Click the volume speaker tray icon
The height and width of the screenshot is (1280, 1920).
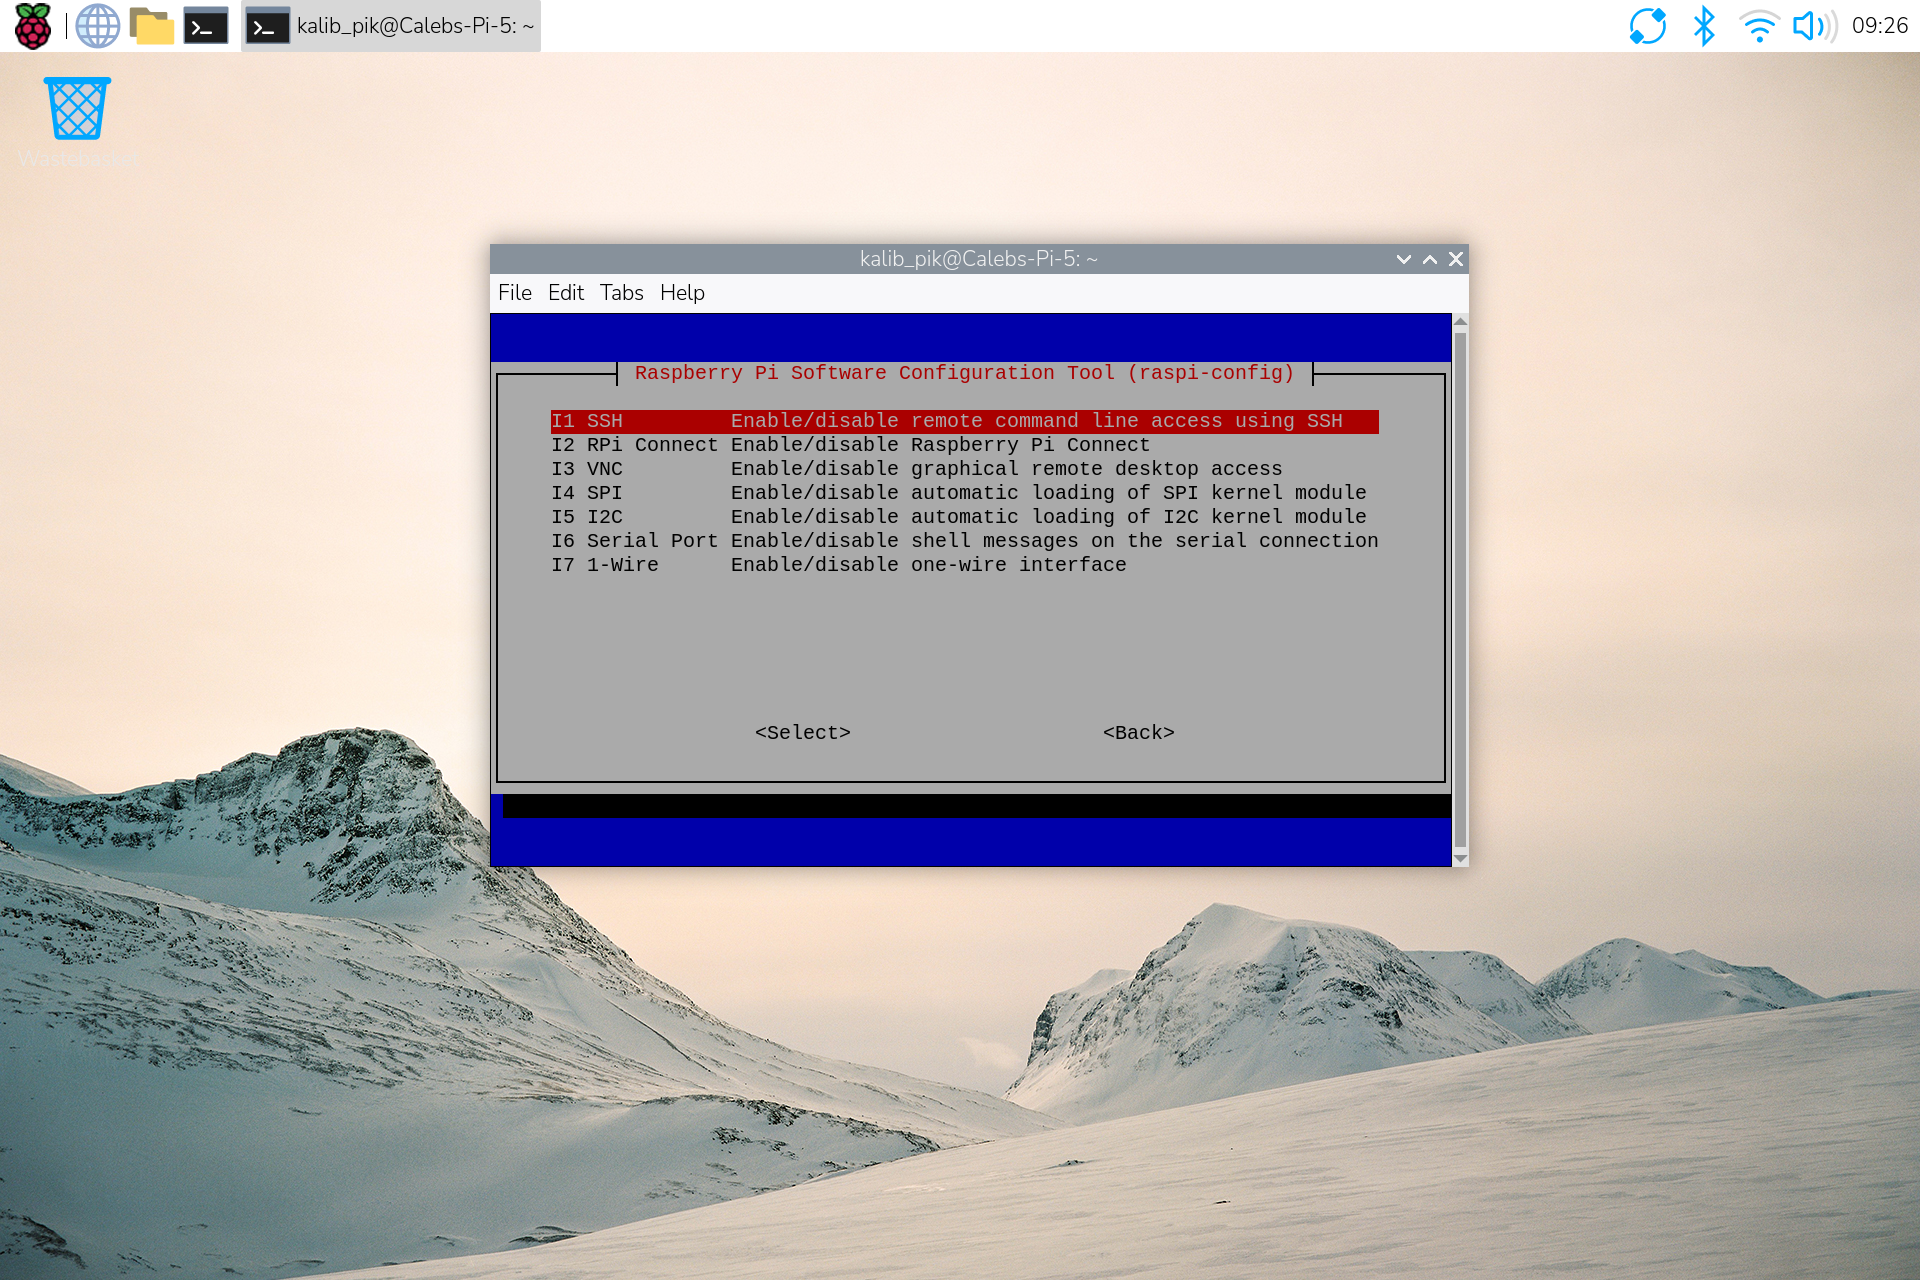(x=1814, y=26)
